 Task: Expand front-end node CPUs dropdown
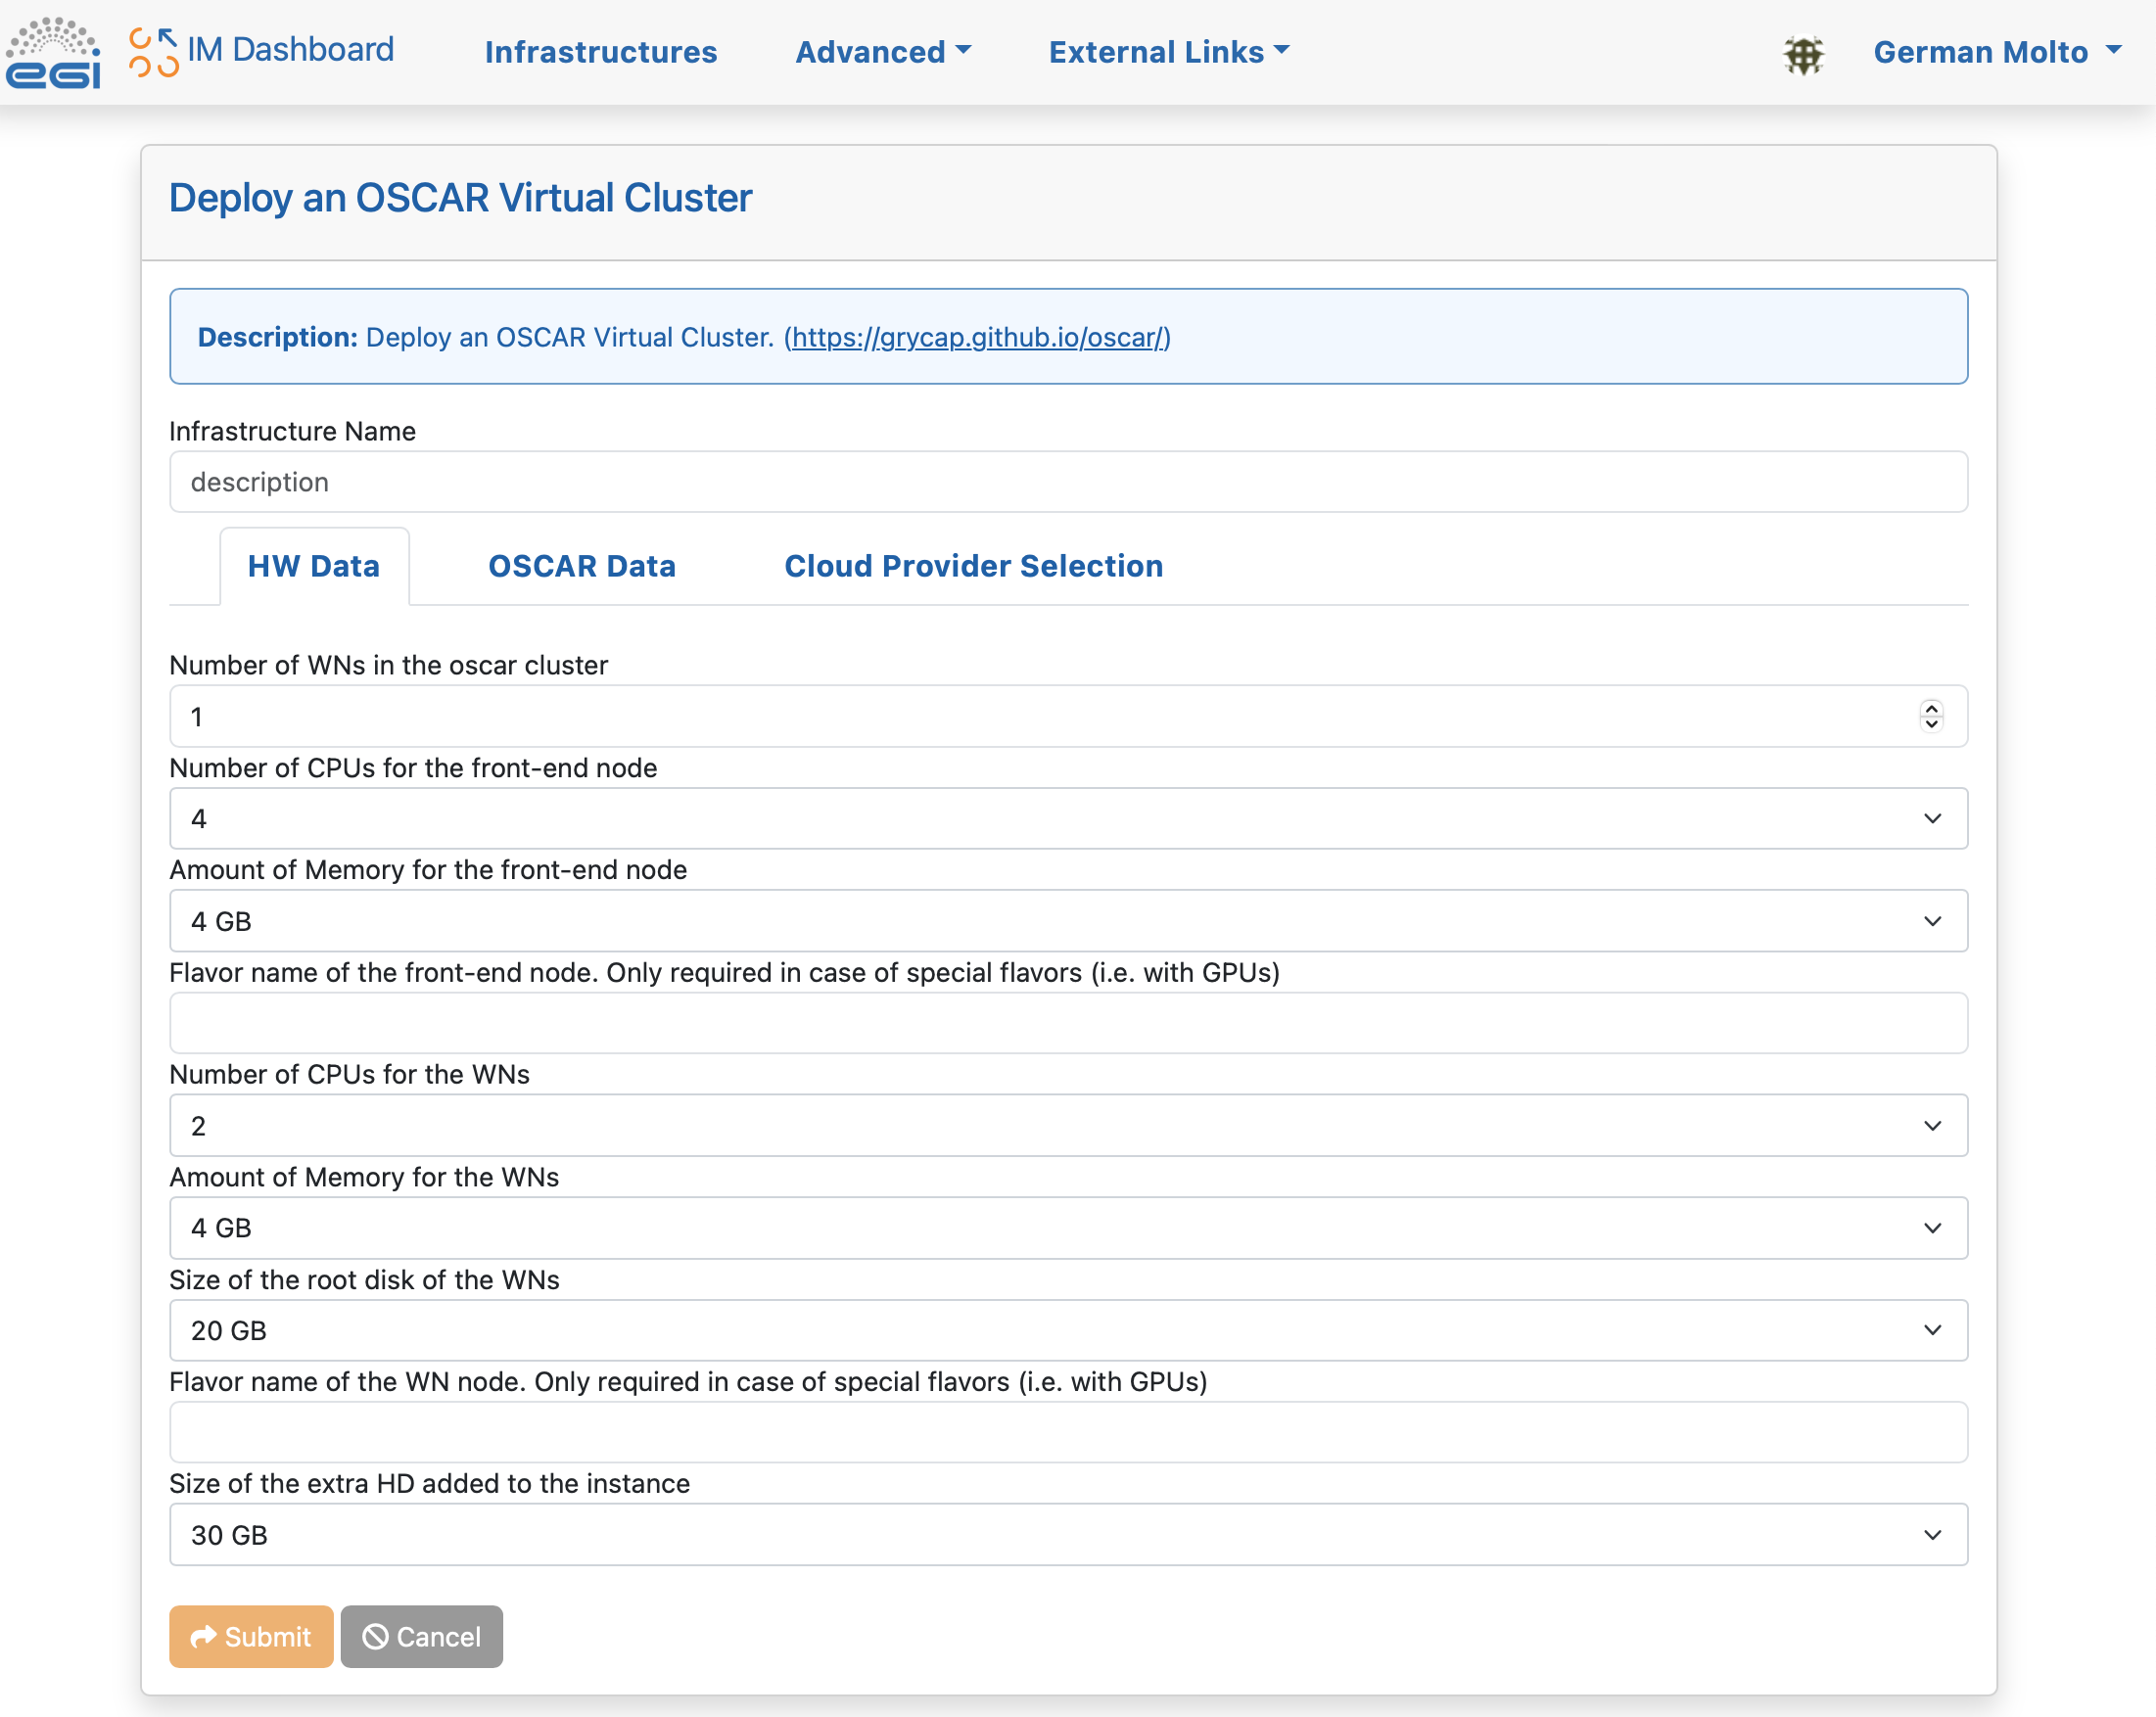click(1067, 819)
